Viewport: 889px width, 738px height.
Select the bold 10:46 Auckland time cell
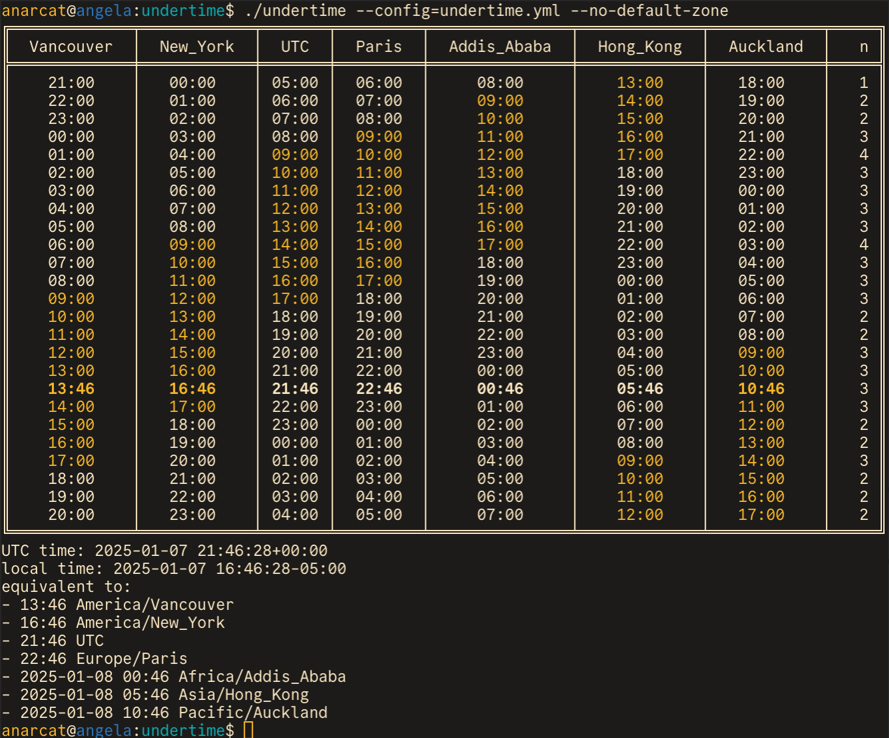(x=761, y=389)
